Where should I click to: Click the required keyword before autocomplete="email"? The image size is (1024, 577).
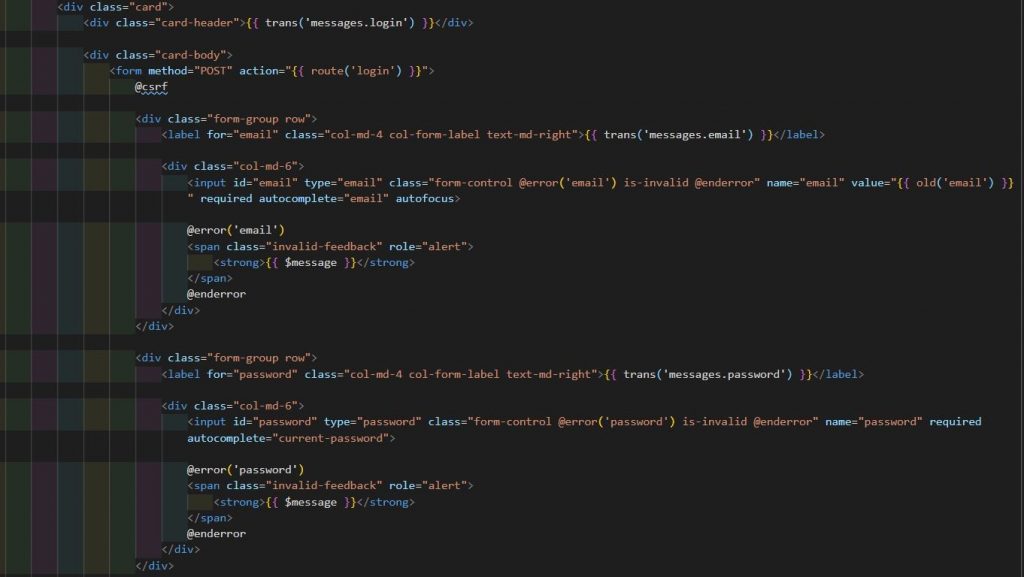point(226,198)
